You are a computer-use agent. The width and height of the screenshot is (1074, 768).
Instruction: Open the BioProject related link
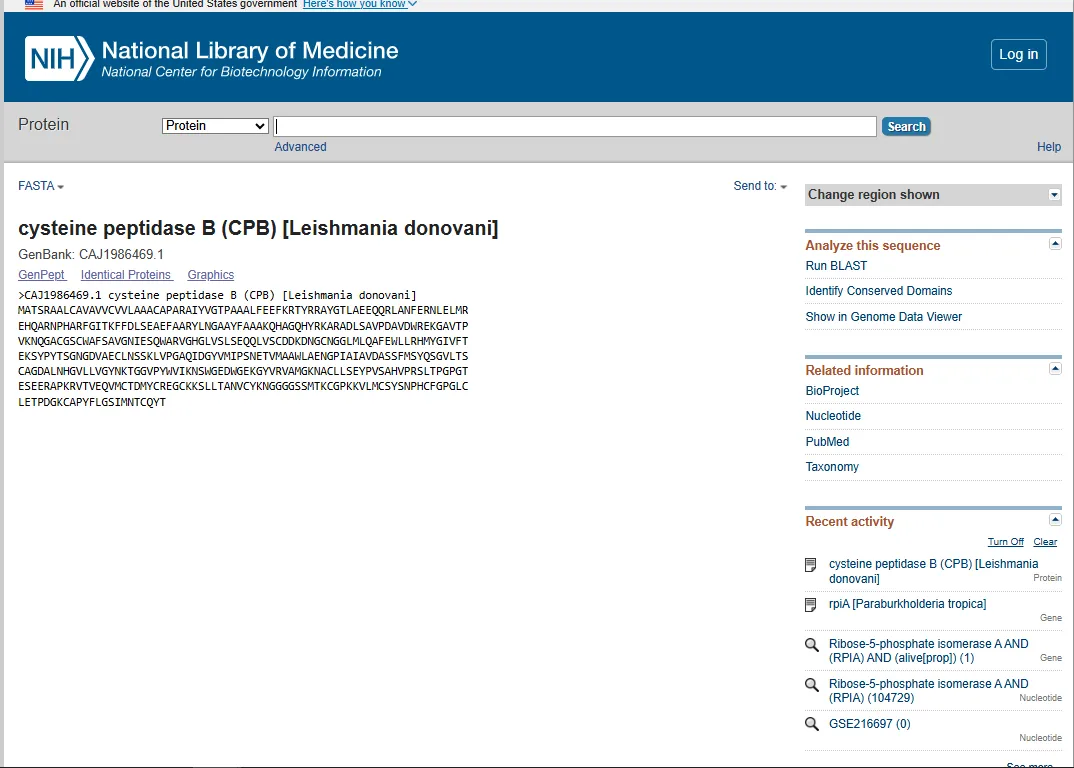[x=832, y=391]
